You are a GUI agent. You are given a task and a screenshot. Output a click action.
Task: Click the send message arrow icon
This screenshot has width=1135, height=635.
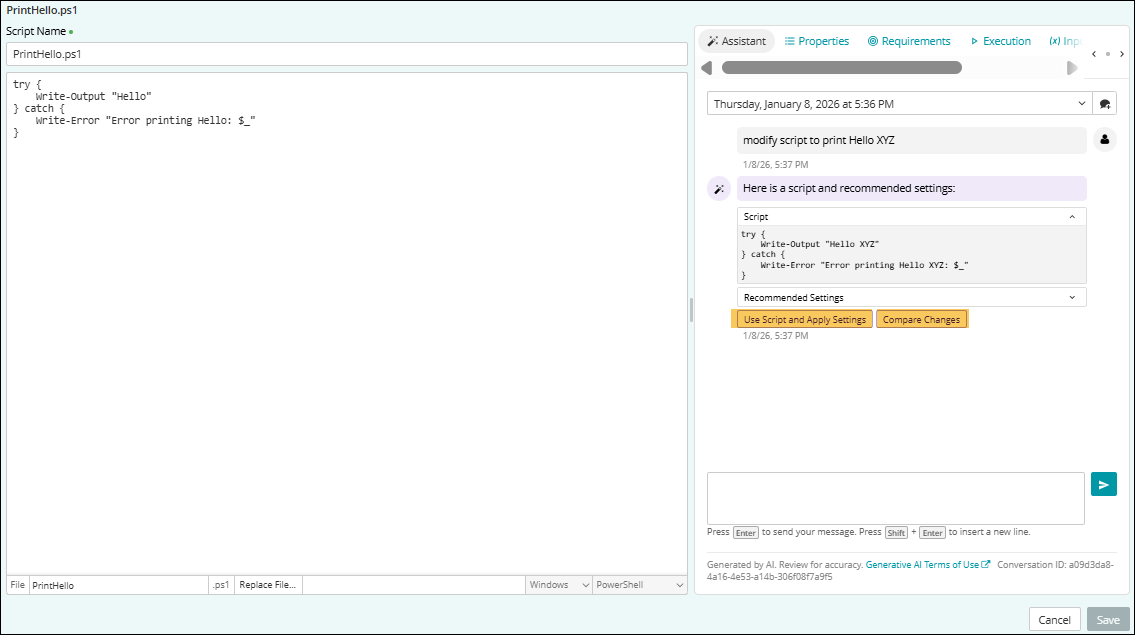pos(1103,485)
